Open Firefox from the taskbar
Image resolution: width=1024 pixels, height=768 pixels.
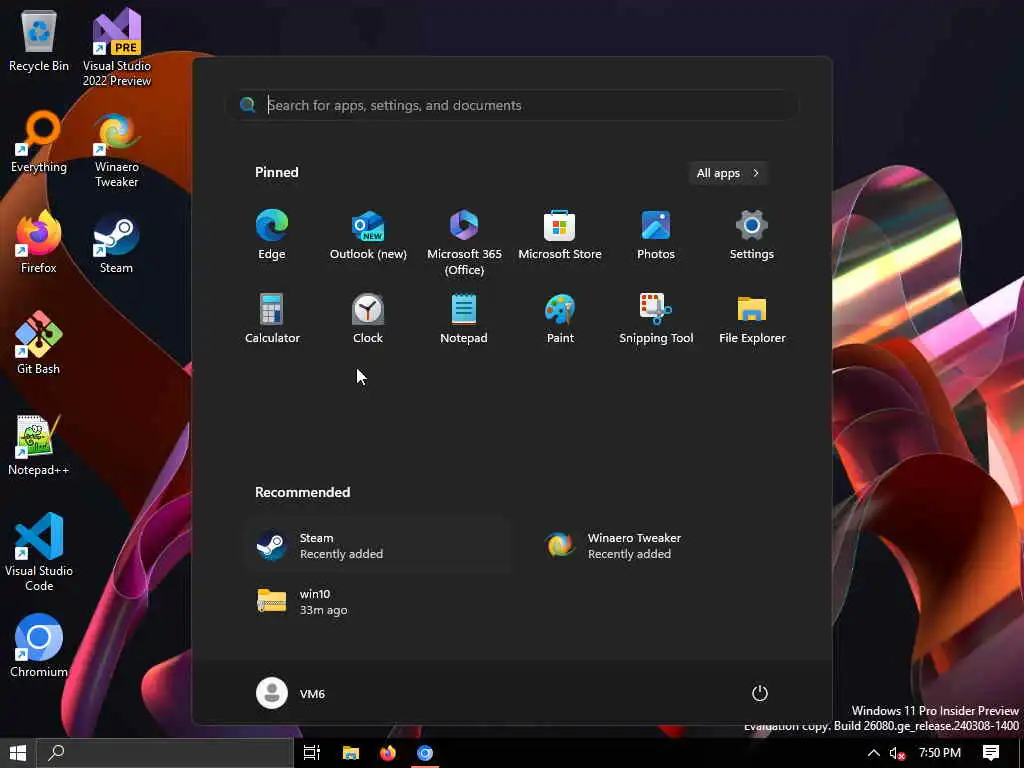pos(388,753)
